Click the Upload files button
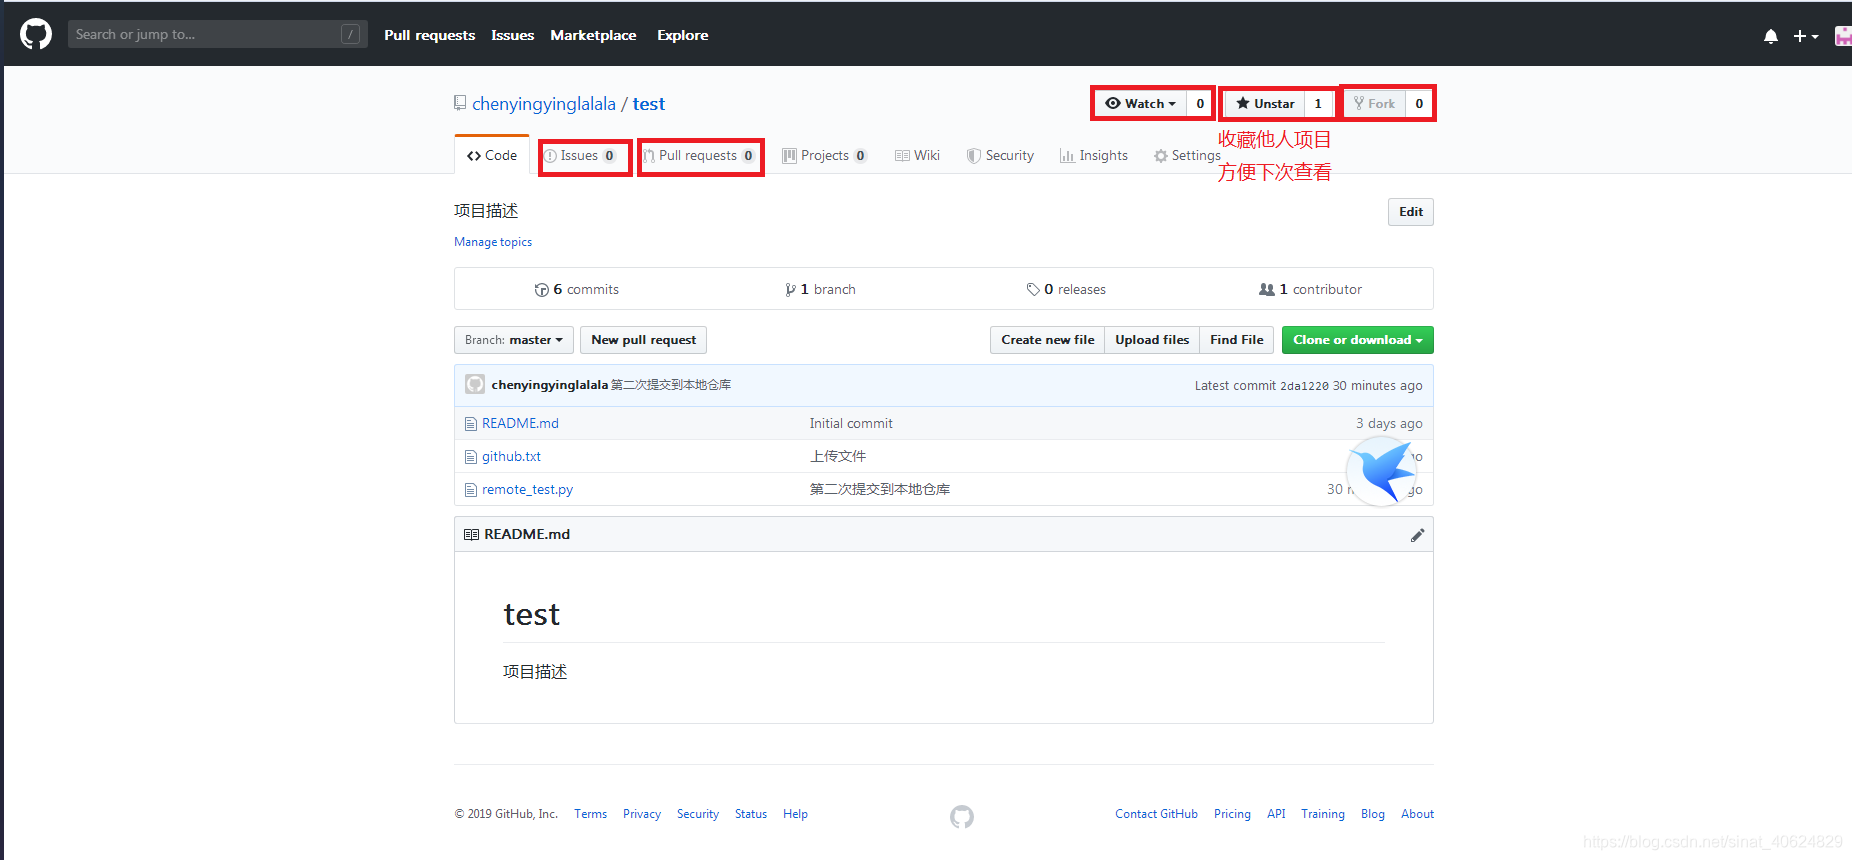Viewport: 1852px width, 860px height. tap(1152, 340)
